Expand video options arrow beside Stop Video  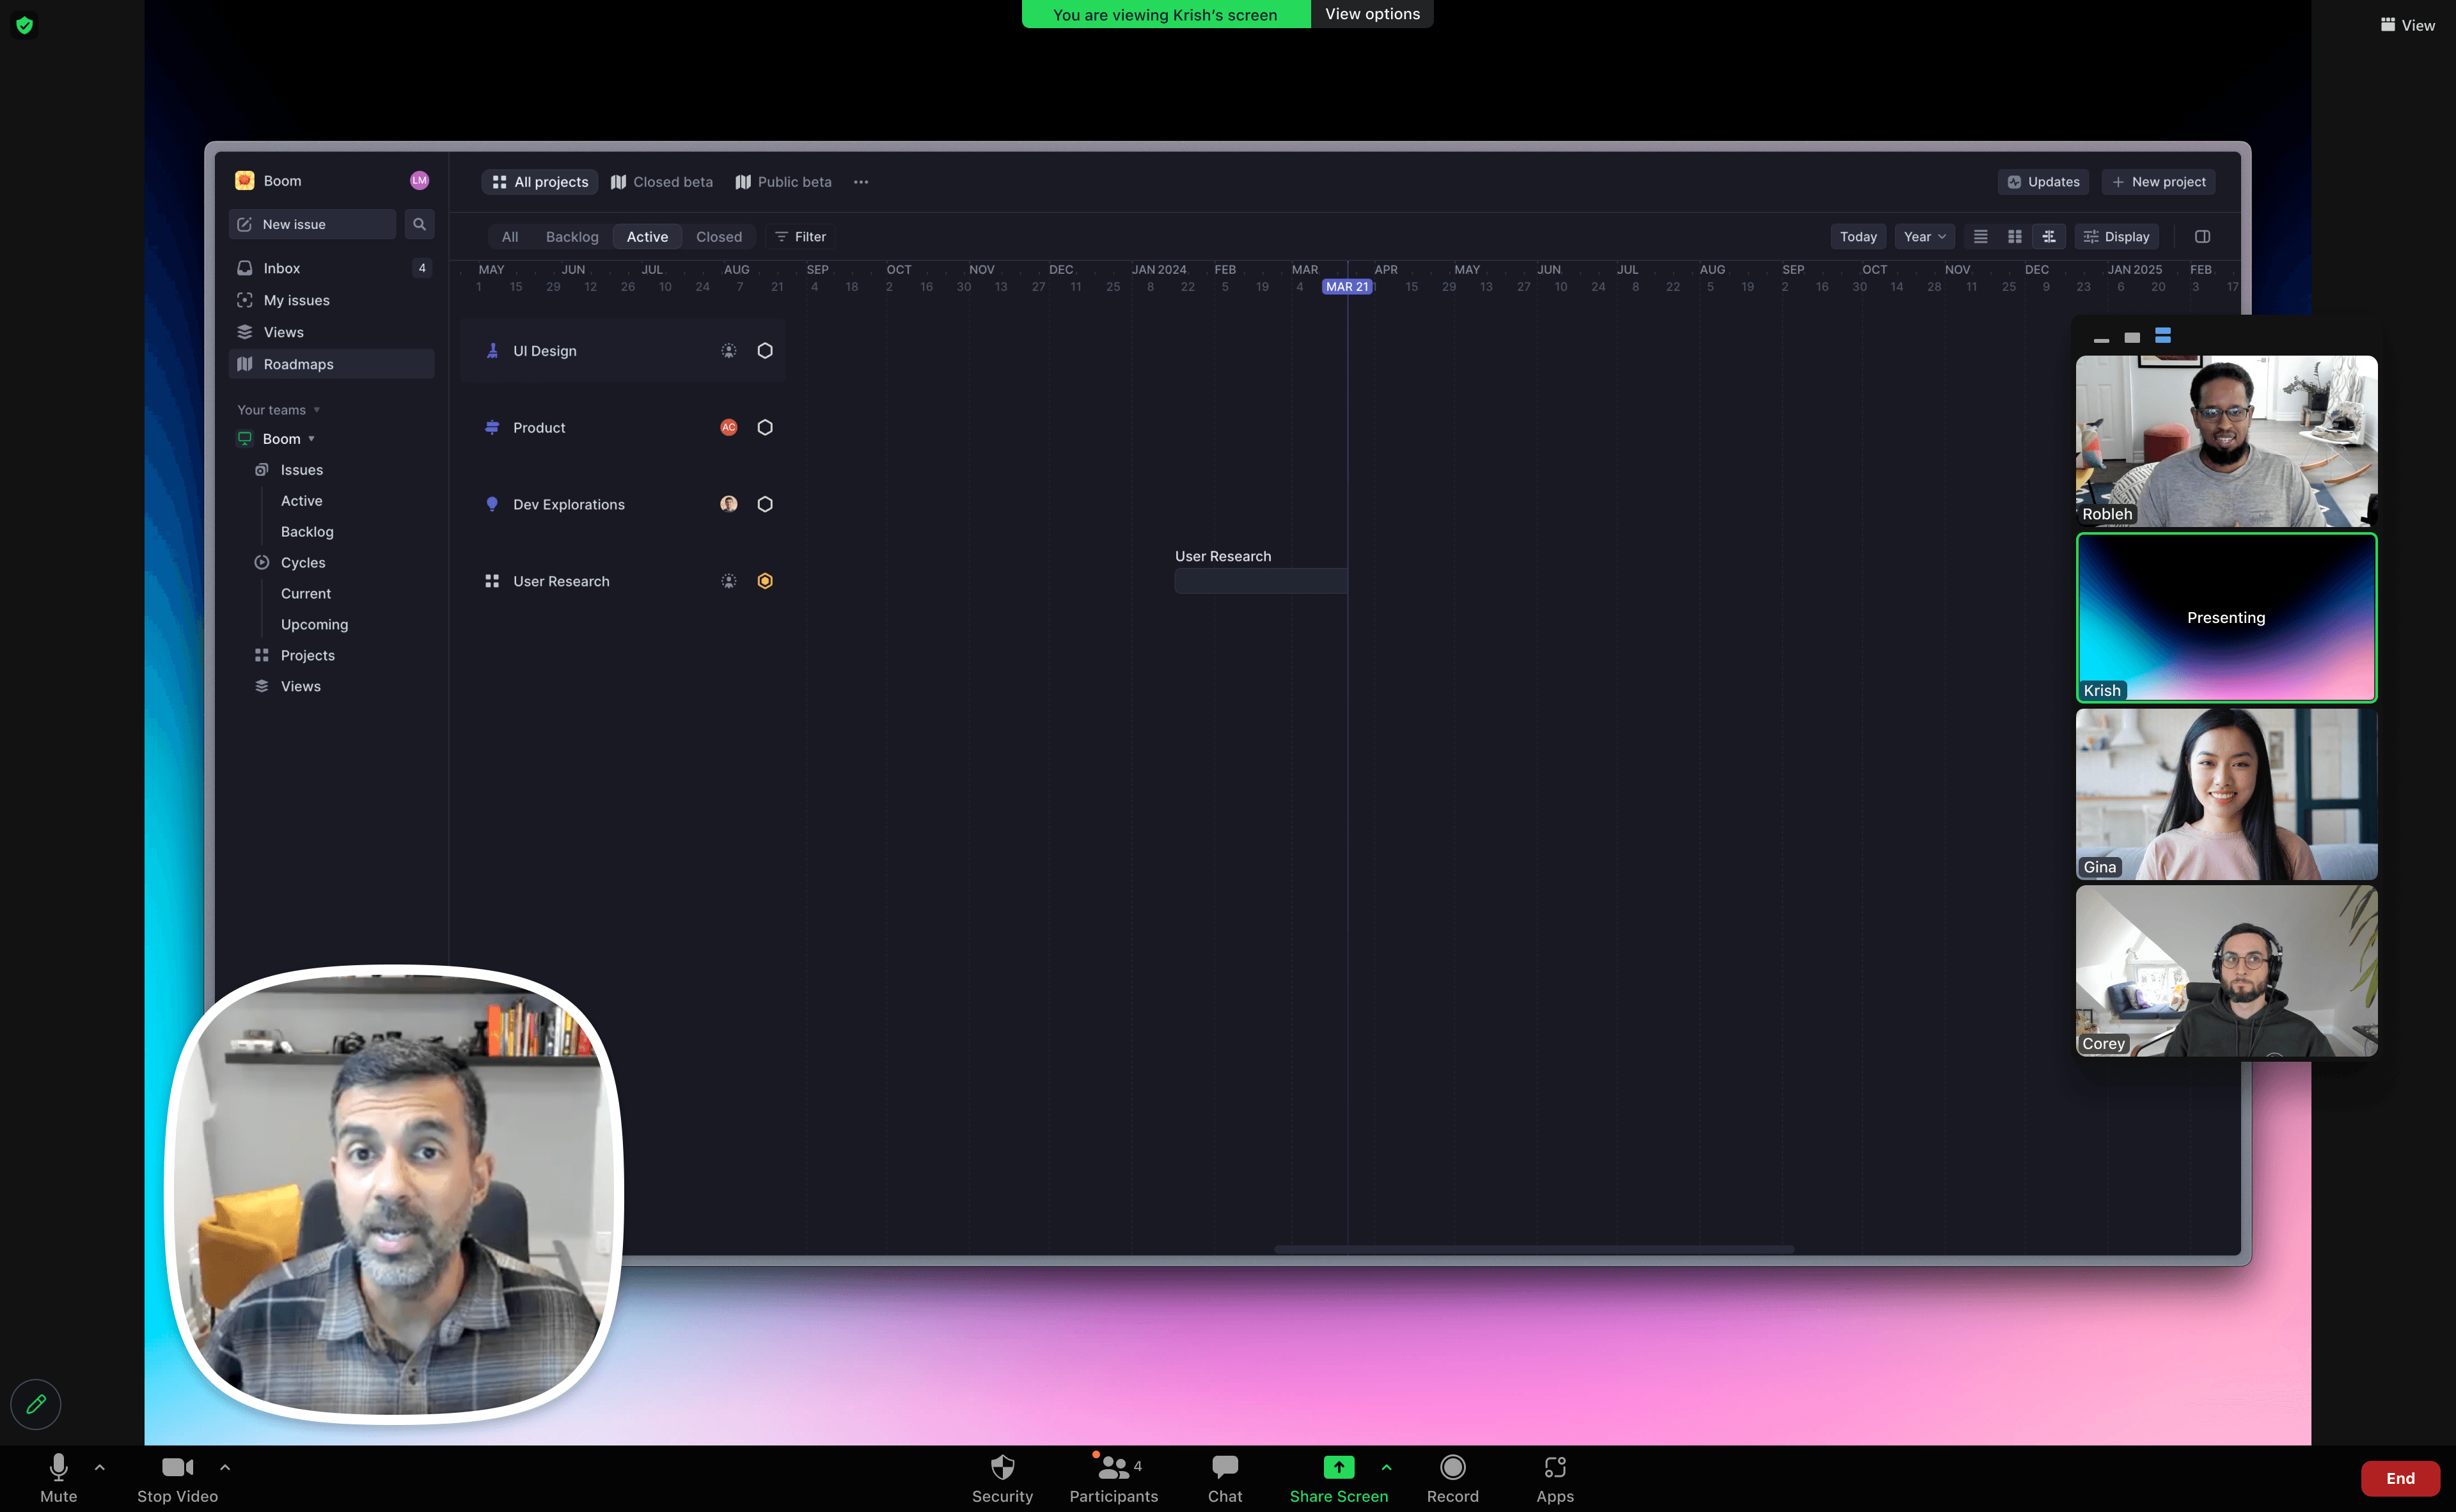point(225,1467)
